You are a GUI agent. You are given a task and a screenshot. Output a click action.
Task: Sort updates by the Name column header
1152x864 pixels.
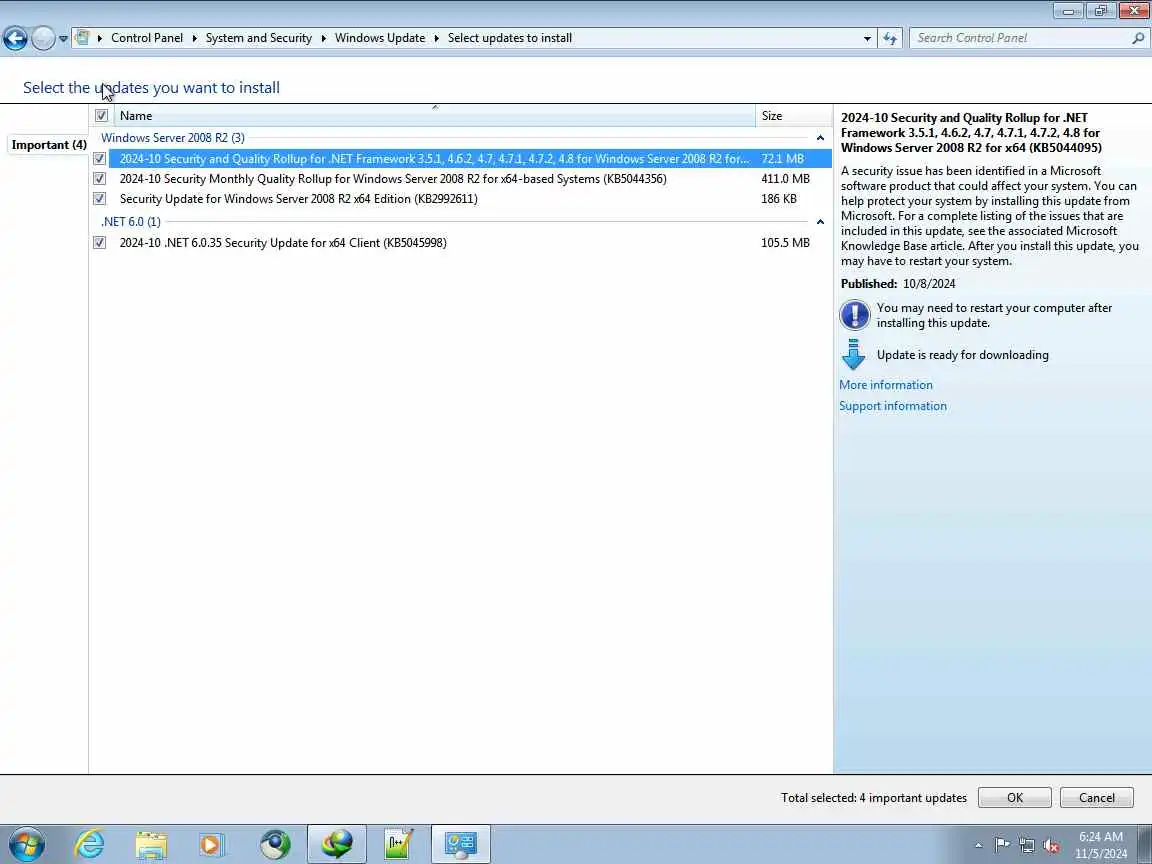433,115
